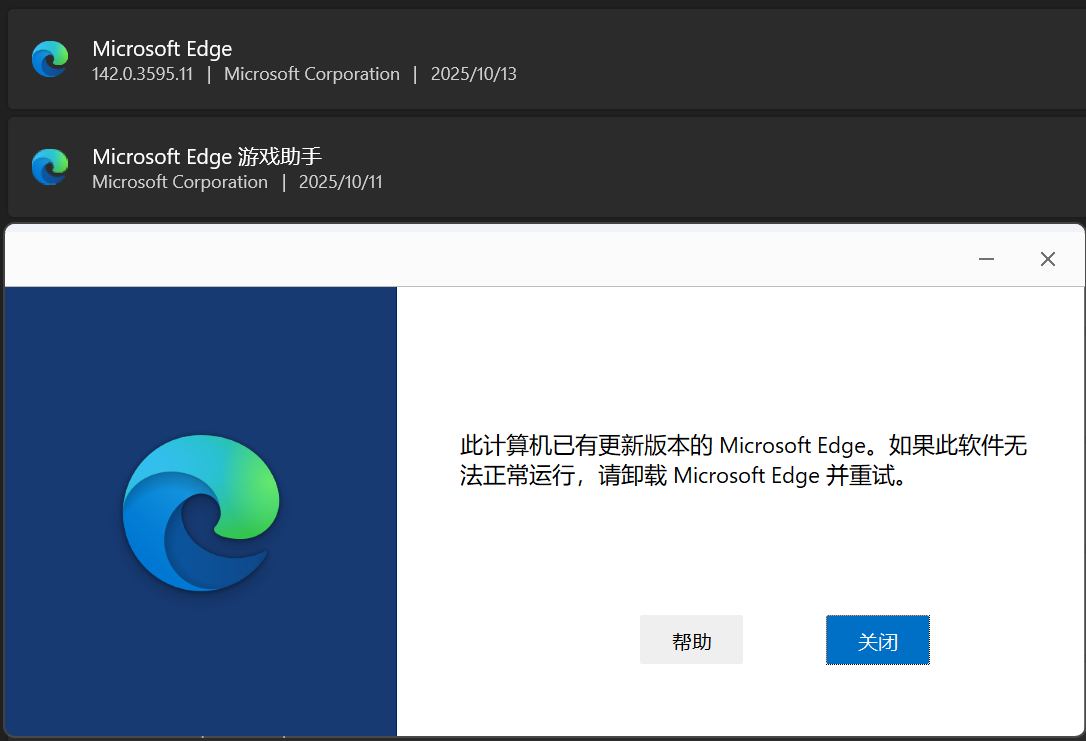Minimize the Microsoft Edge installer dialog
Screen dimensions: 1086x741
(986, 258)
